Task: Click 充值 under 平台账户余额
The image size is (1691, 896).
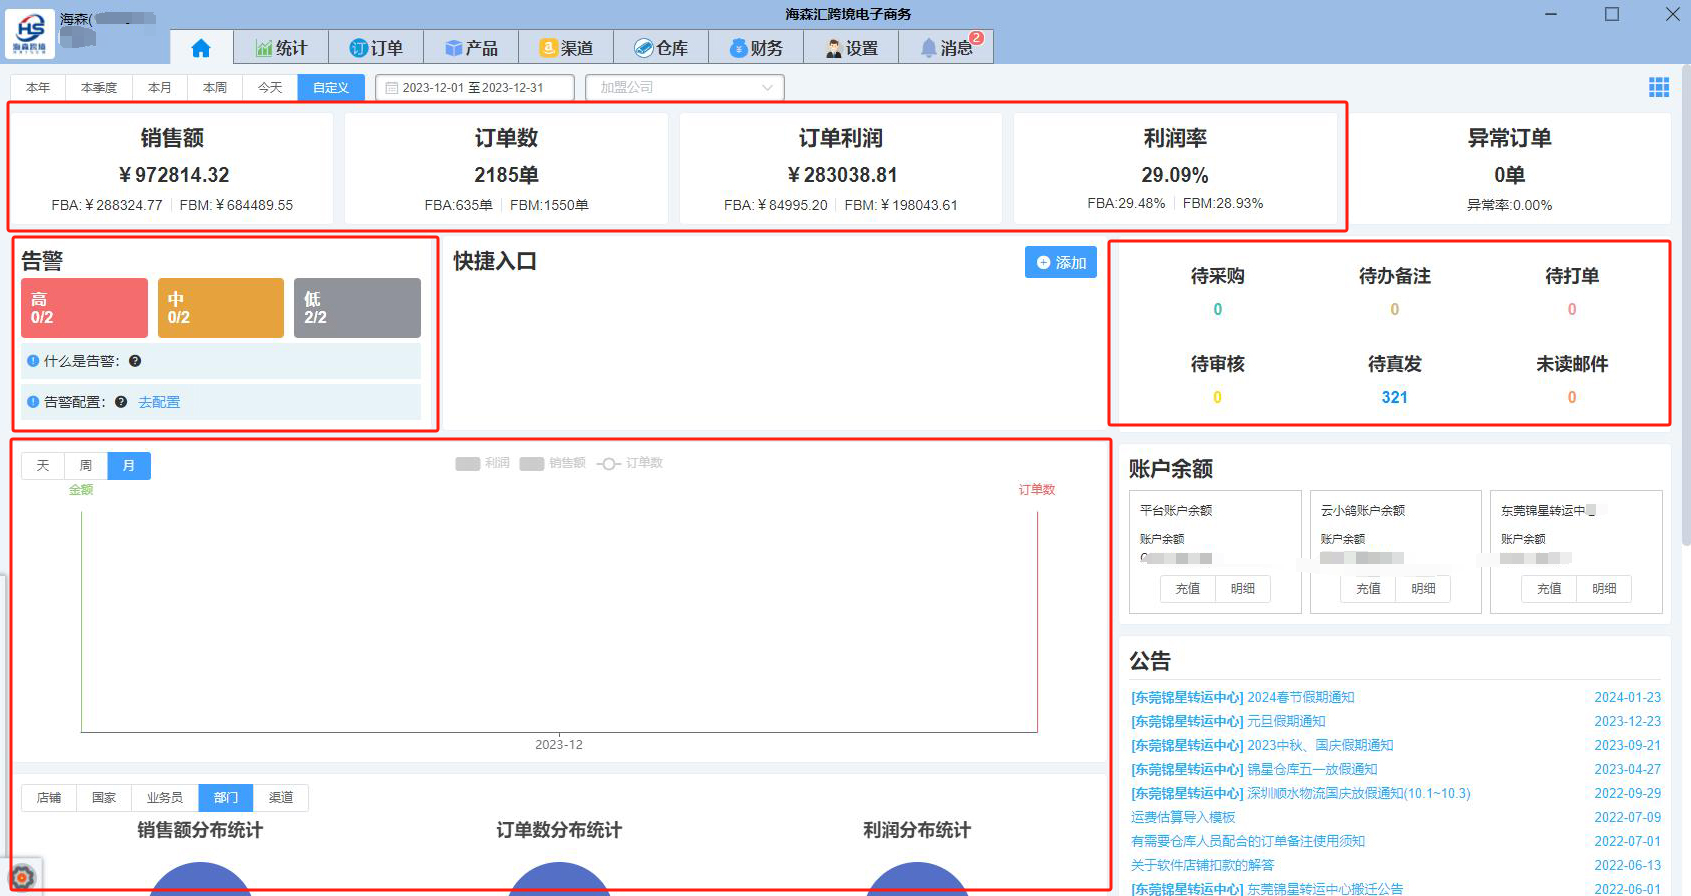Action: (x=1188, y=589)
